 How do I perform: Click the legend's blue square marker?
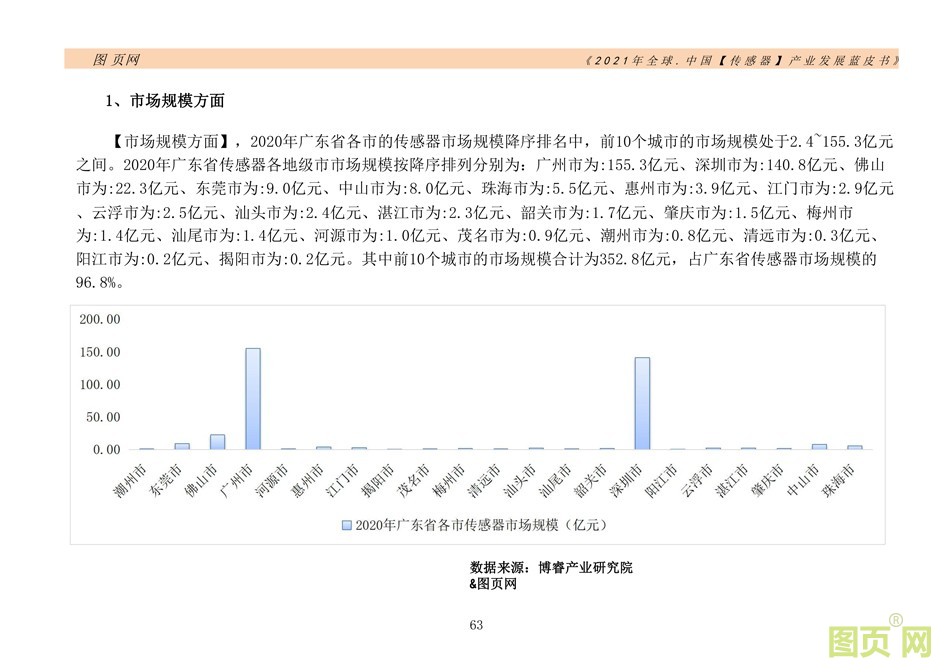pyautogui.click(x=347, y=524)
